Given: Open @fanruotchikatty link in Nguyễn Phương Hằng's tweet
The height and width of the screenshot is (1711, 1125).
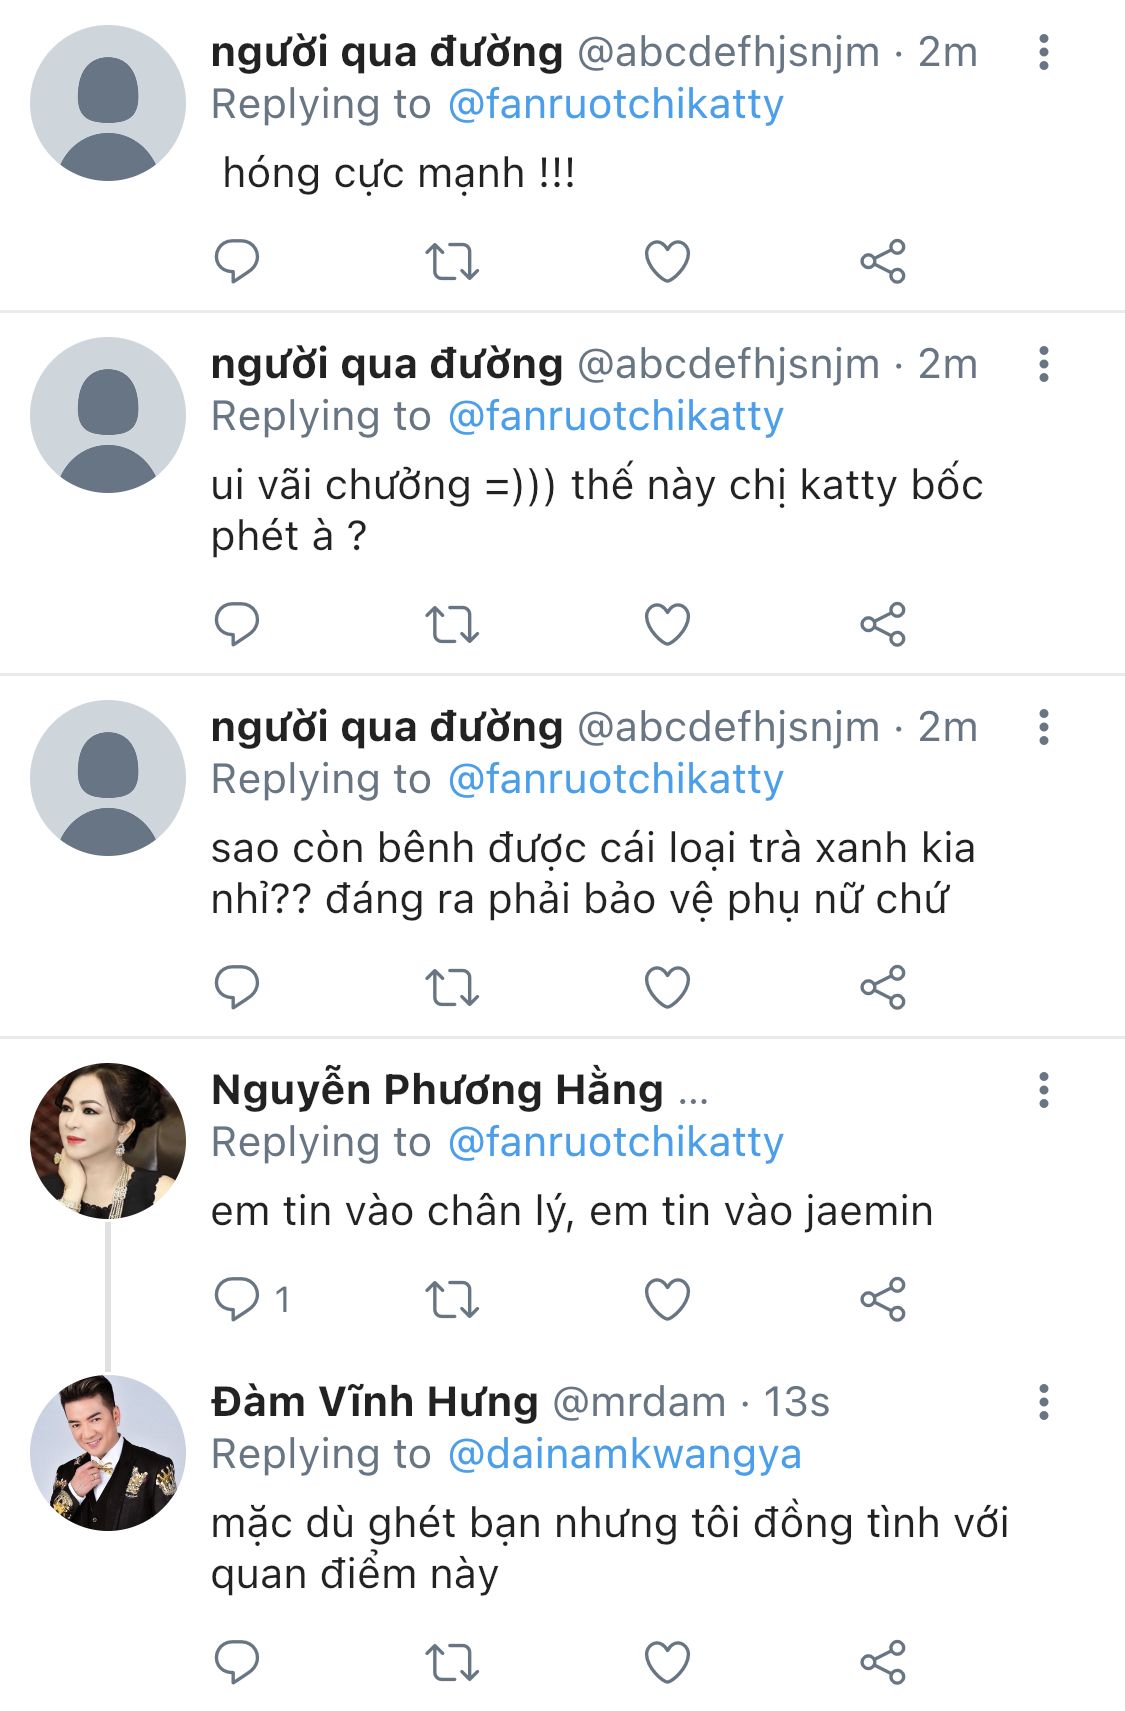Looking at the screenshot, I should click(x=615, y=1142).
